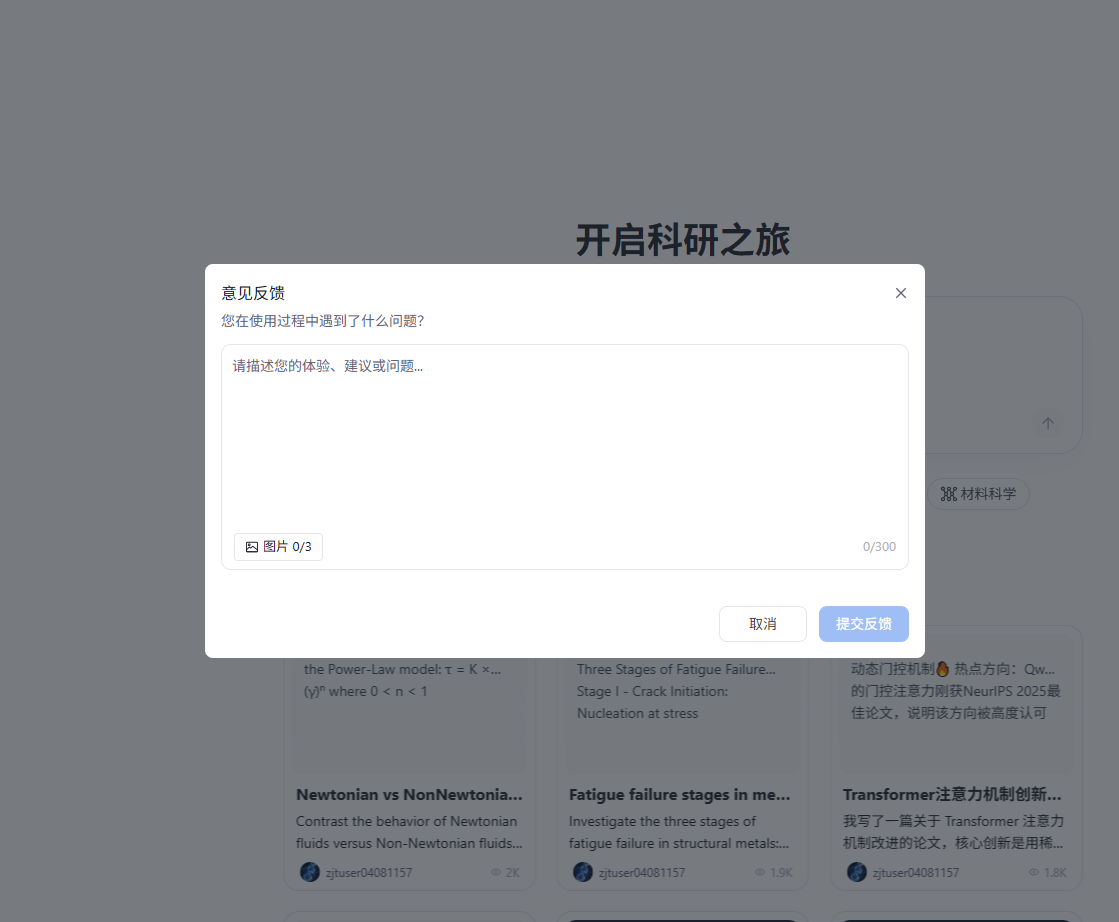
Task: Click the avatar on the Fatigue failure card
Action: pos(583,872)
